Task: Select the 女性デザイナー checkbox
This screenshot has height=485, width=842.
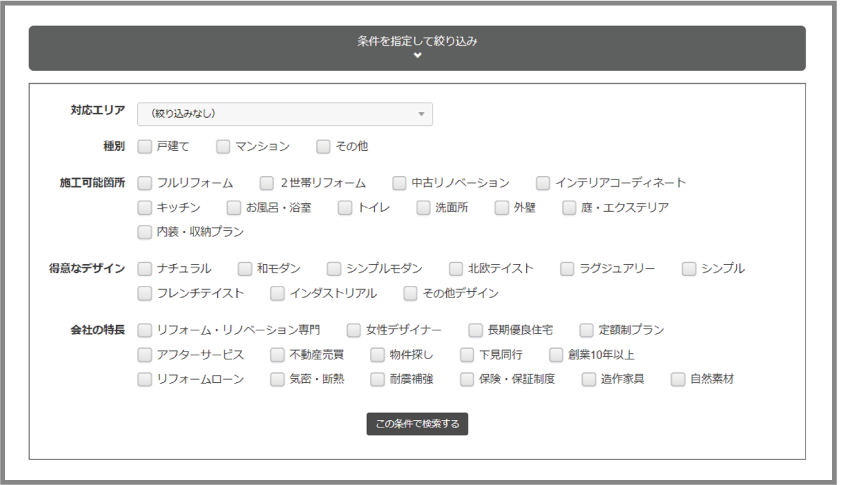Action: pyautogui.click(x=354, y=330)
